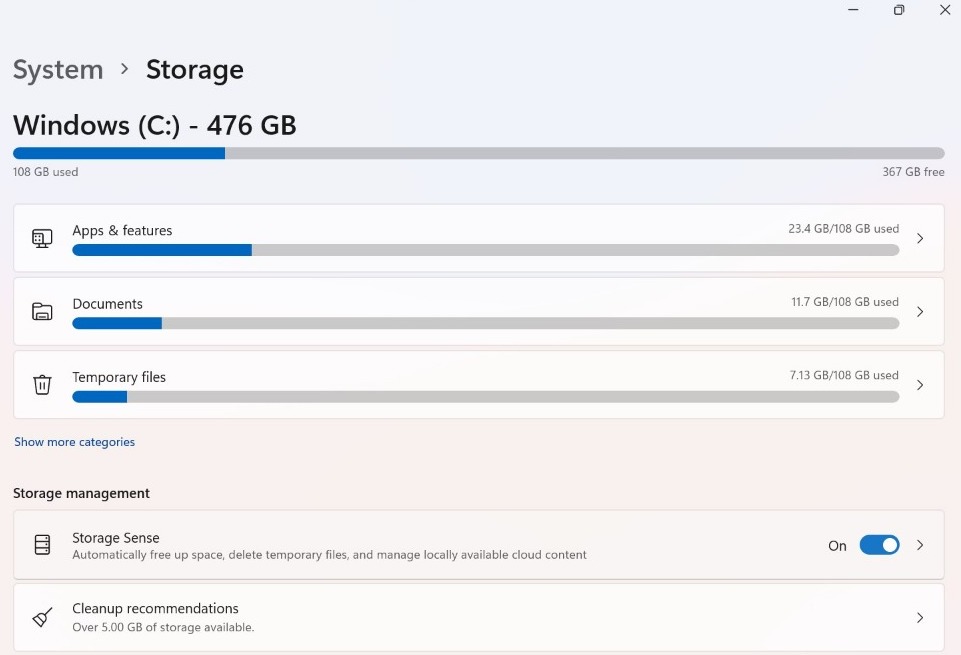Open Cleanup recommendations via its chevron
961x655 pixels.
919,617
